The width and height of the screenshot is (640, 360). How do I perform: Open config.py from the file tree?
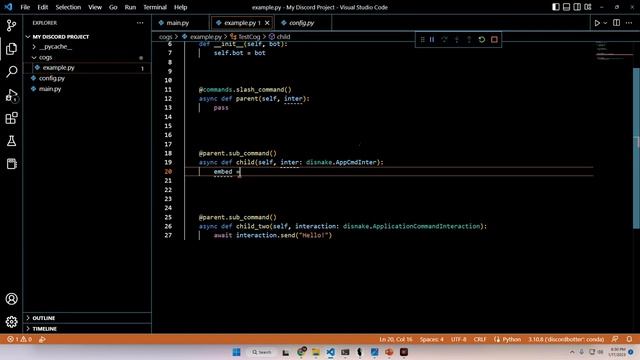[x=52, y=78]
